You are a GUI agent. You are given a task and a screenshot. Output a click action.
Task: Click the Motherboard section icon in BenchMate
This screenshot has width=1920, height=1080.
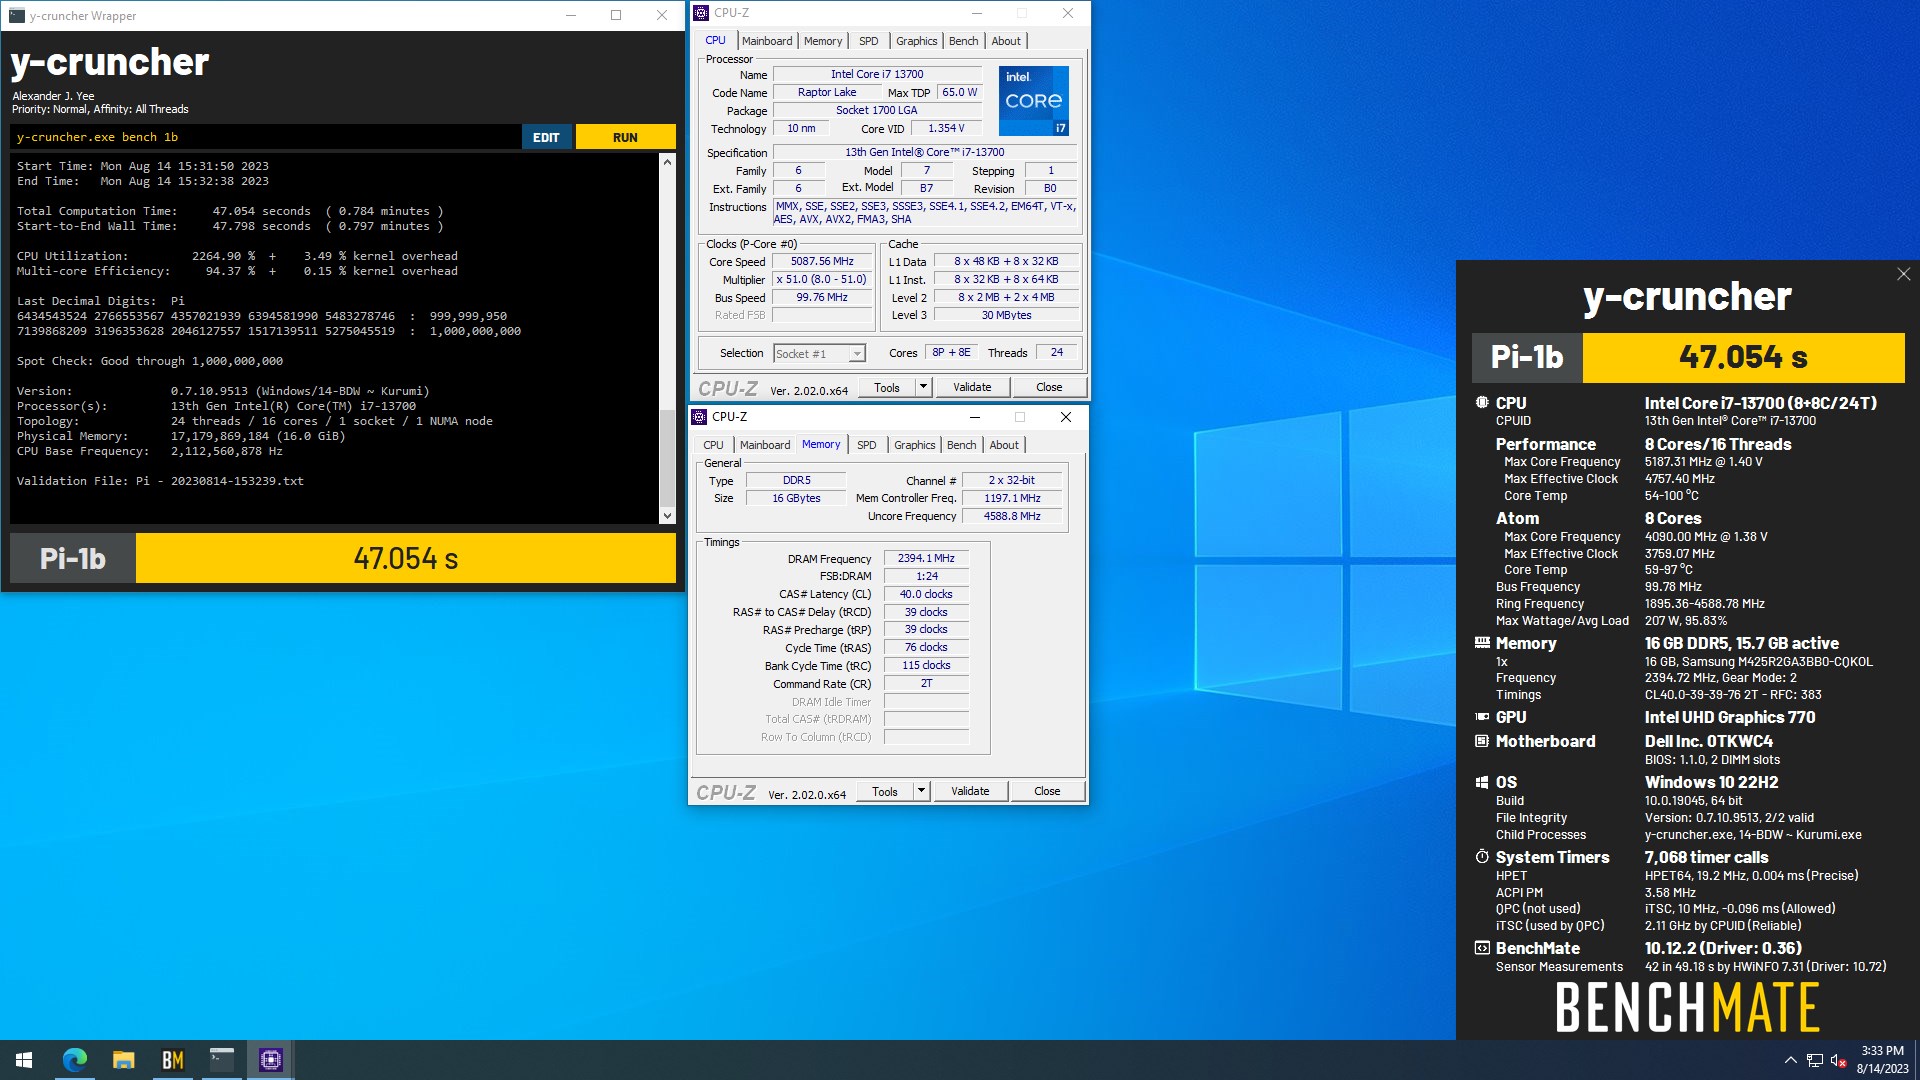(x=1482, y=741)
